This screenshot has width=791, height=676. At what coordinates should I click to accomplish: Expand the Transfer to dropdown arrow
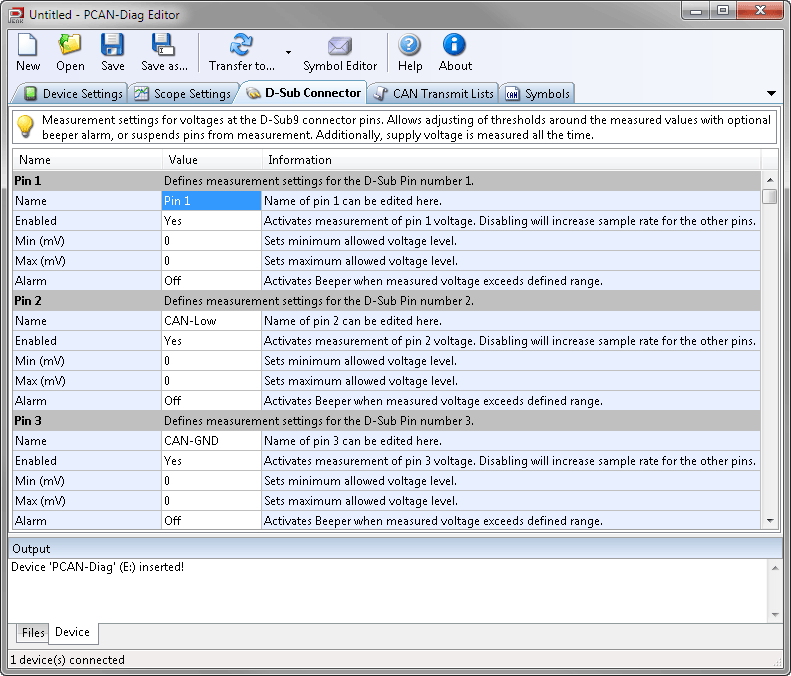click(288, 53)
